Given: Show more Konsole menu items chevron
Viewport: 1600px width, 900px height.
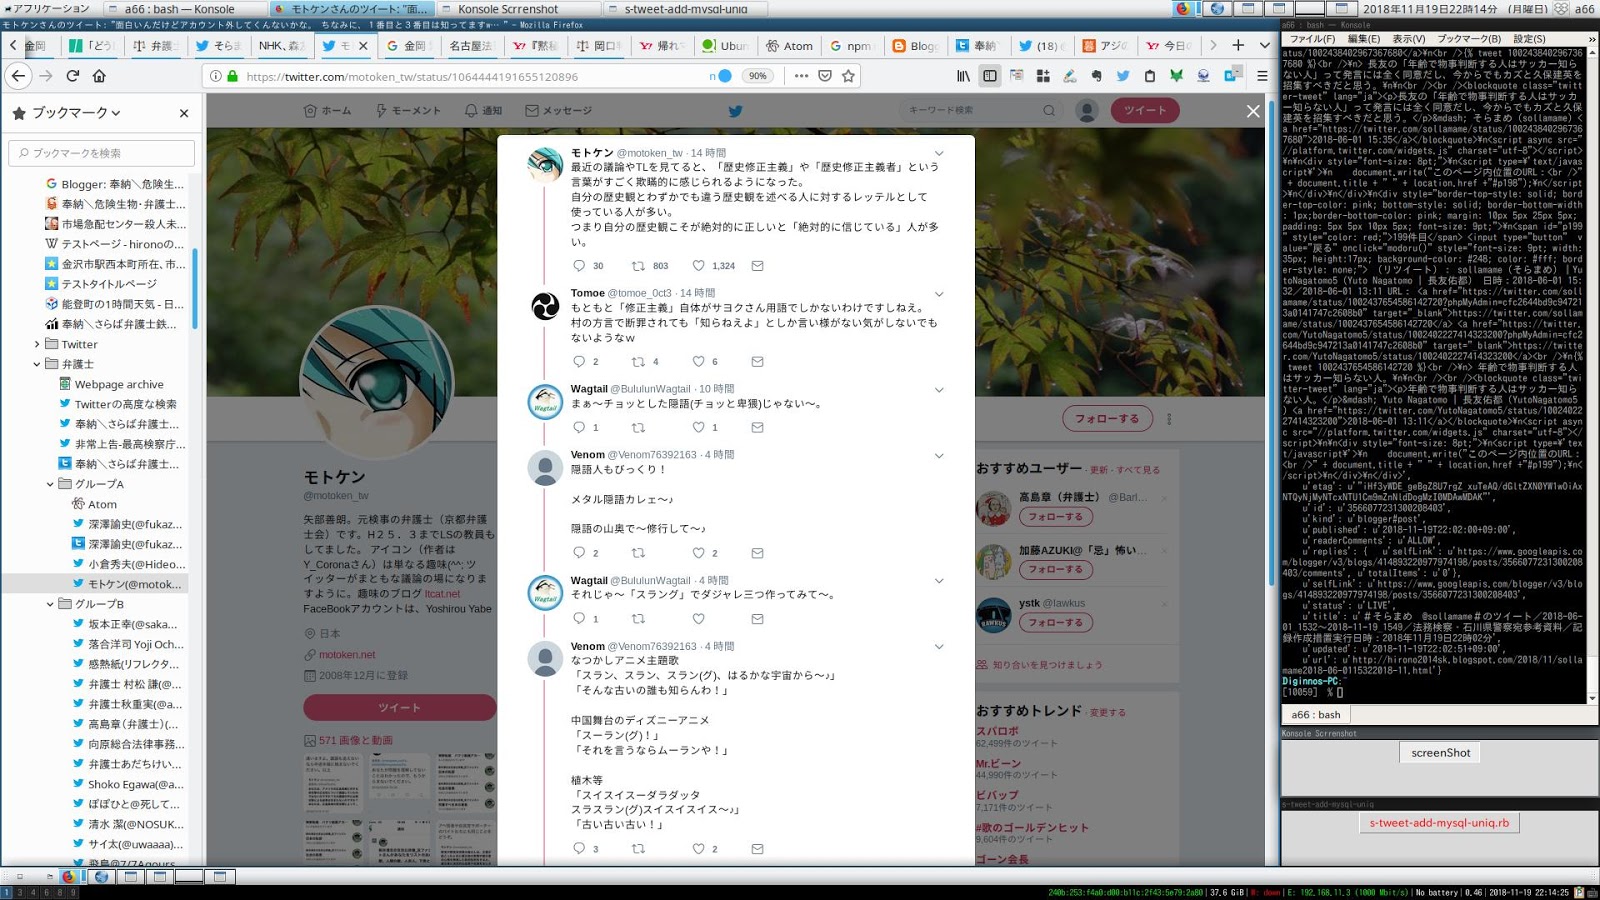Looking at the screenshot, I should 1592,39.
